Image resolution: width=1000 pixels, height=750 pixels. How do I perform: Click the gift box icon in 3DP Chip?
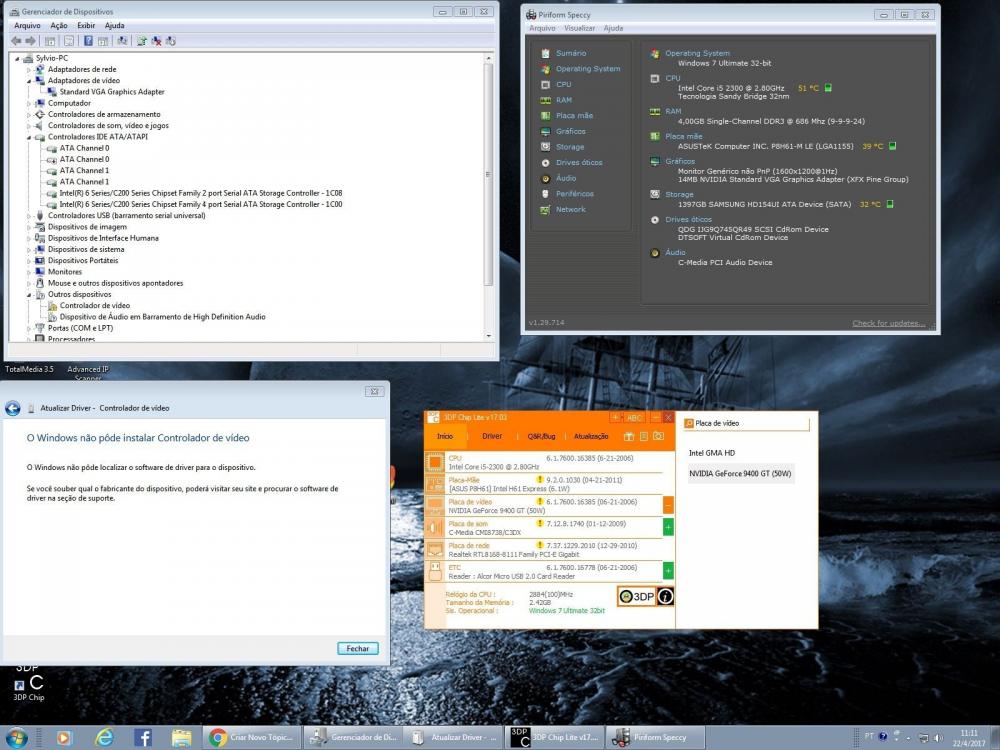(629, 436)
